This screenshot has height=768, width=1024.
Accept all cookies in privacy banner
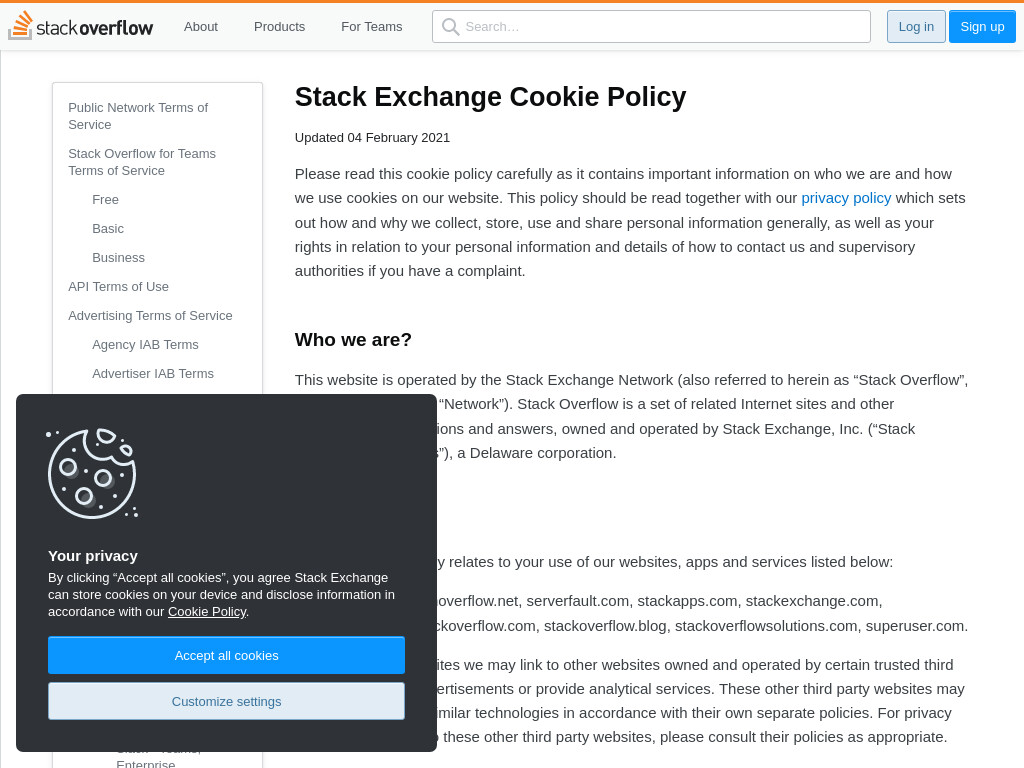coord(227,655)
